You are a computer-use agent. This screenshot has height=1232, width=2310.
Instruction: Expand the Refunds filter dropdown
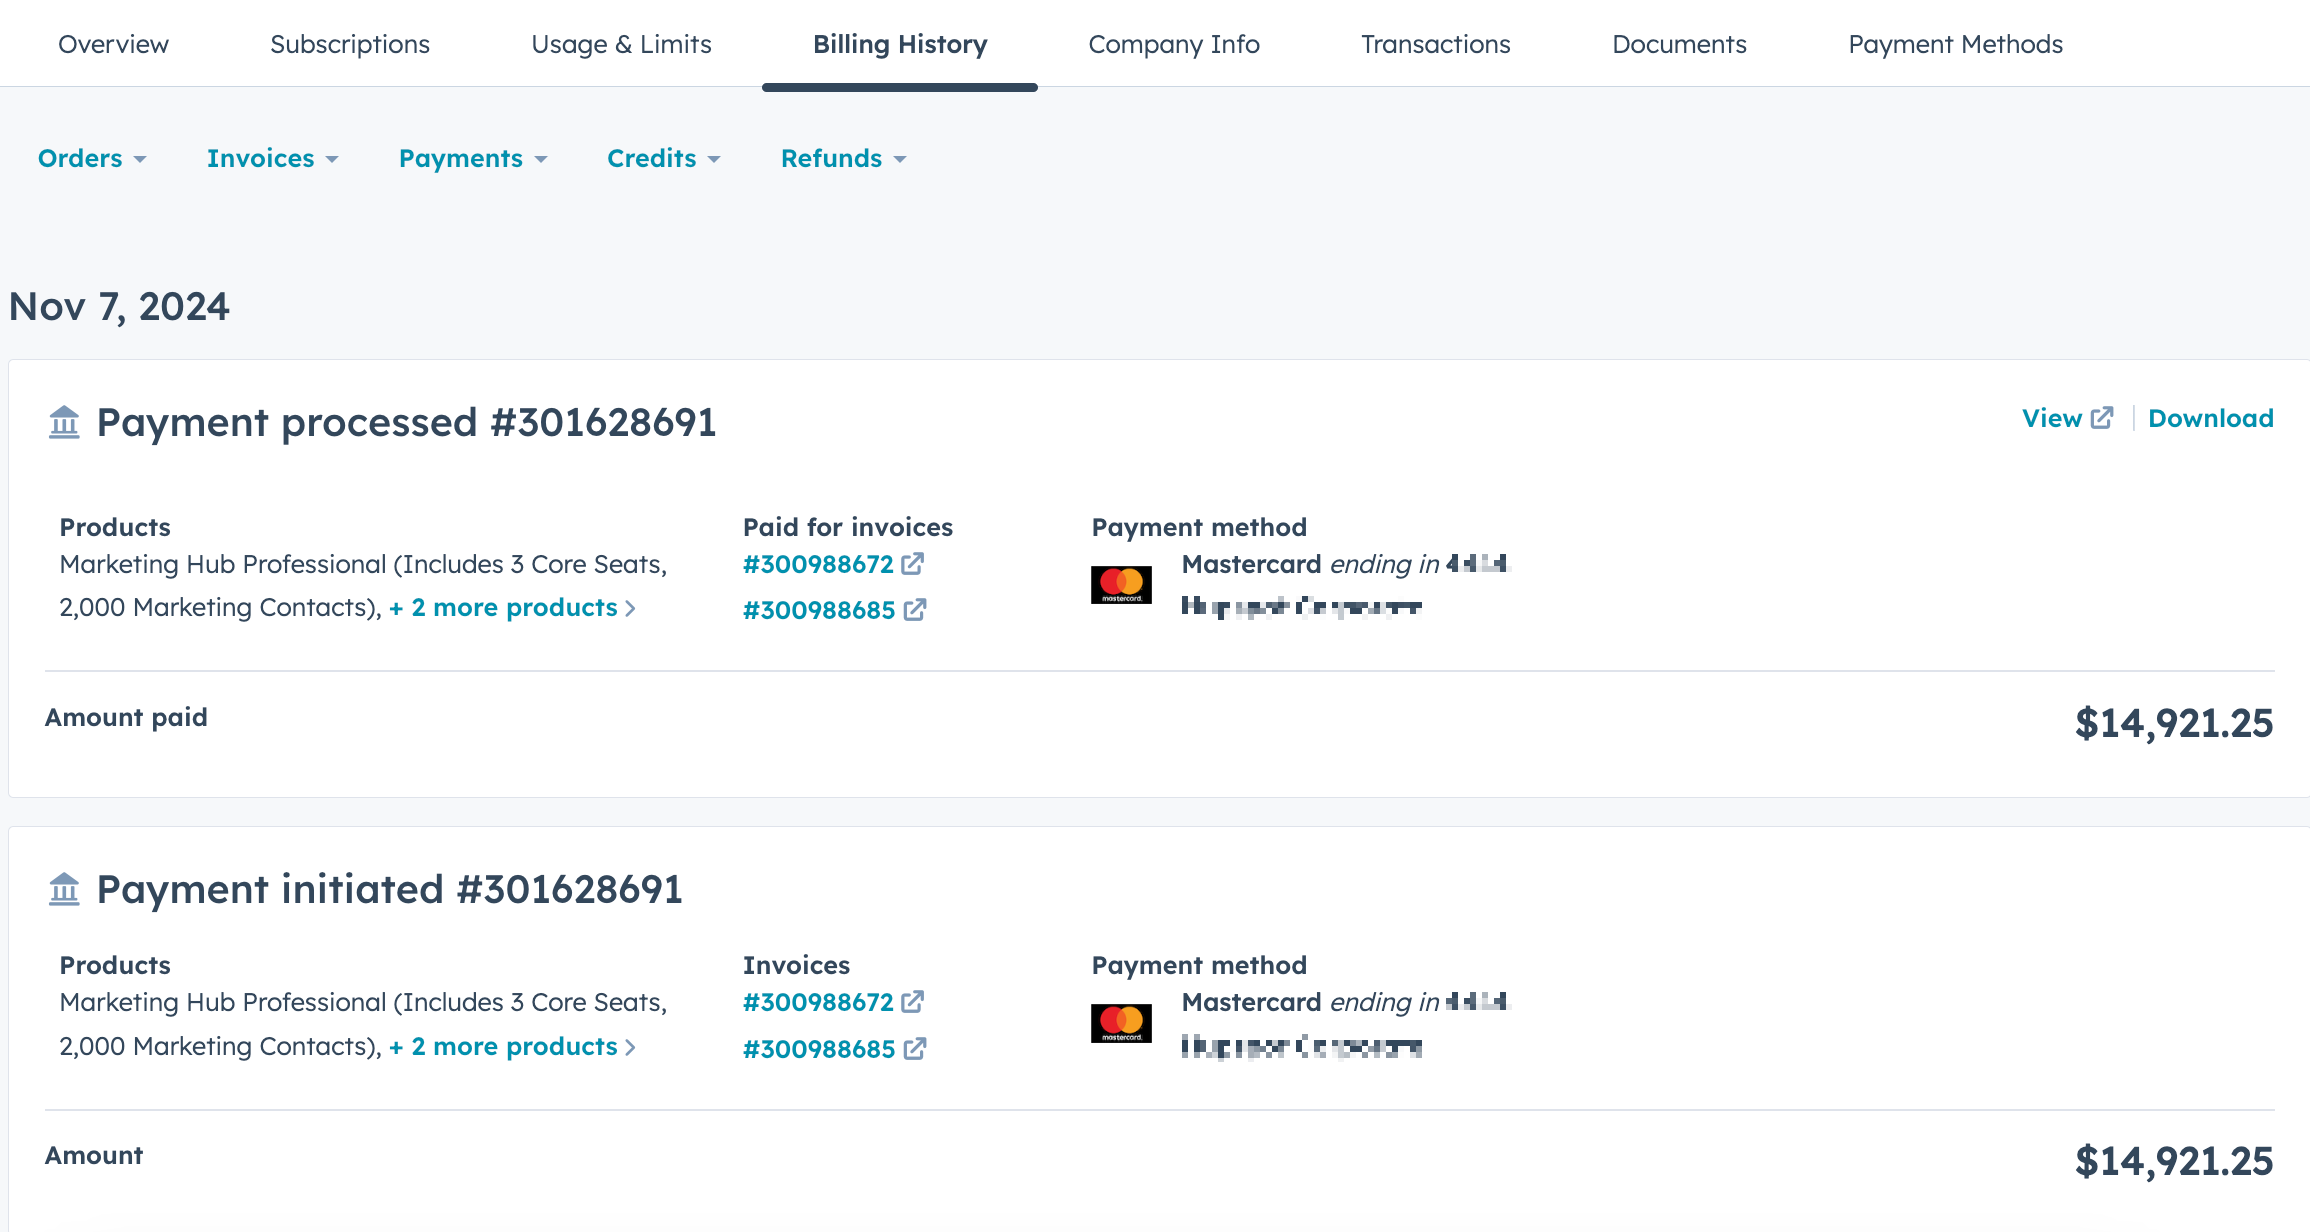pos(843,159)
